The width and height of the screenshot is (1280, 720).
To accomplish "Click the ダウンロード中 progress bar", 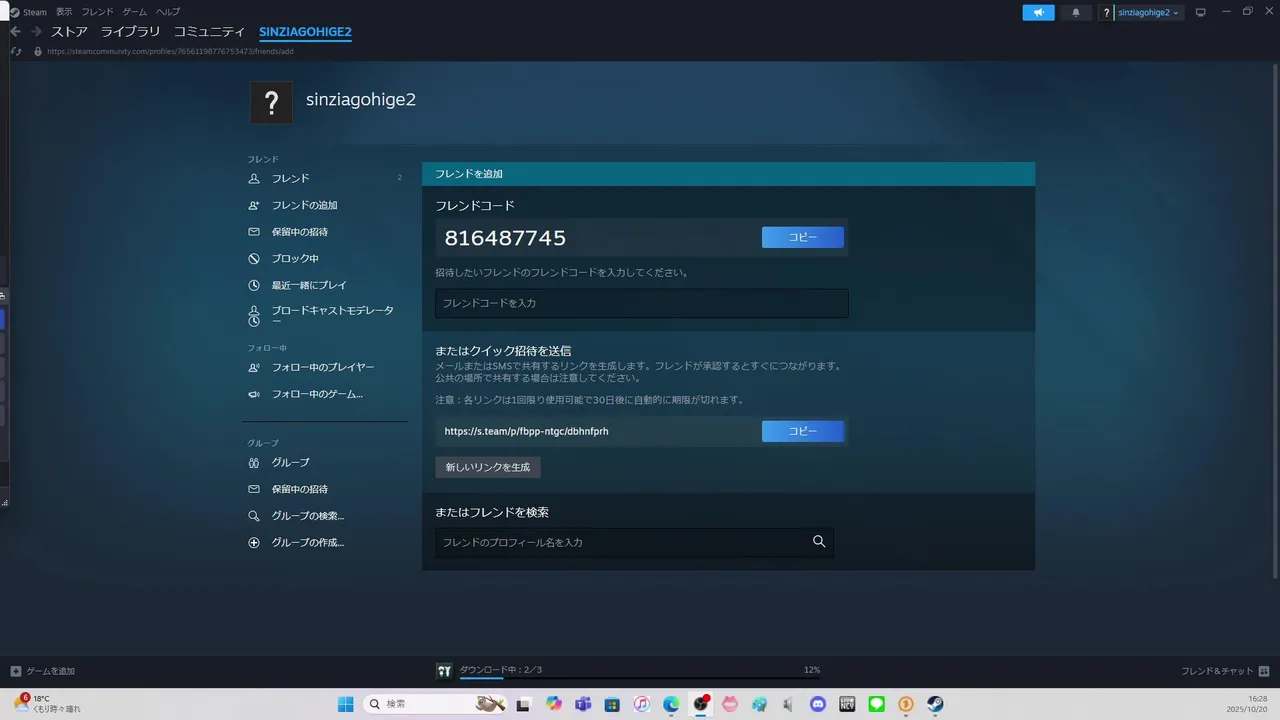I will pos(640,678).
